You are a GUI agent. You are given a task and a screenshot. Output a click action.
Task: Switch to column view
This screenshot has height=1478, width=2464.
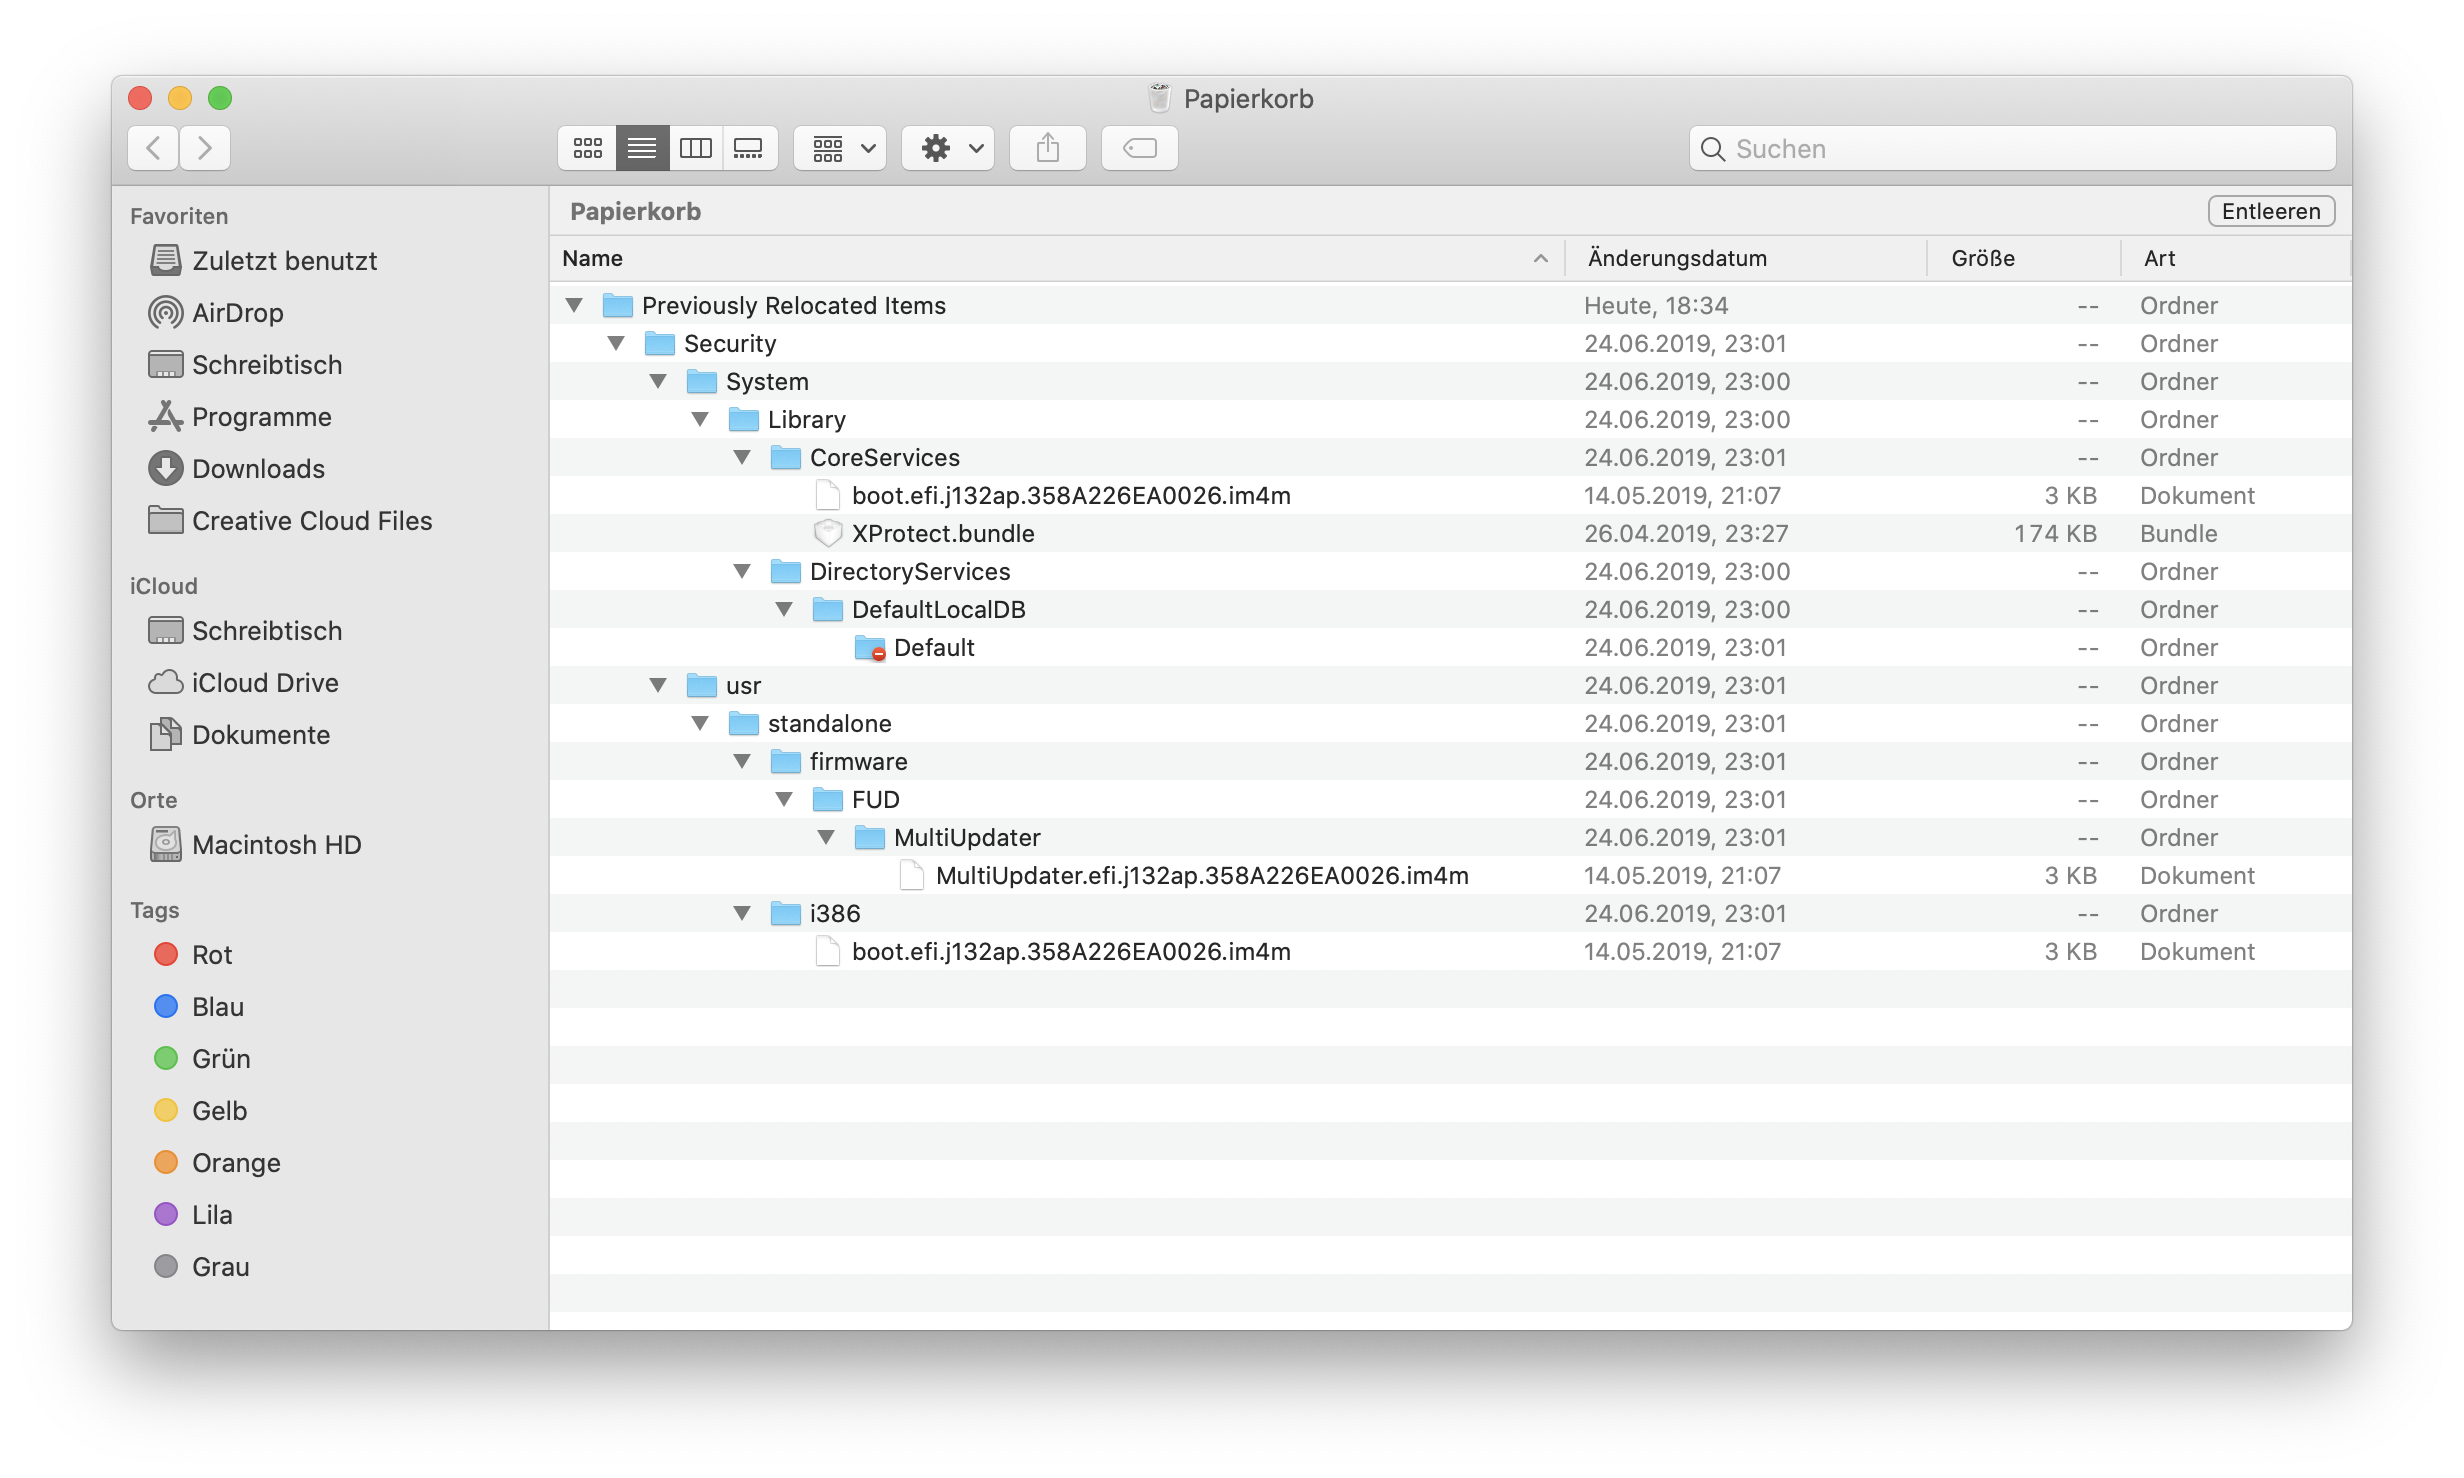[695, 149]
